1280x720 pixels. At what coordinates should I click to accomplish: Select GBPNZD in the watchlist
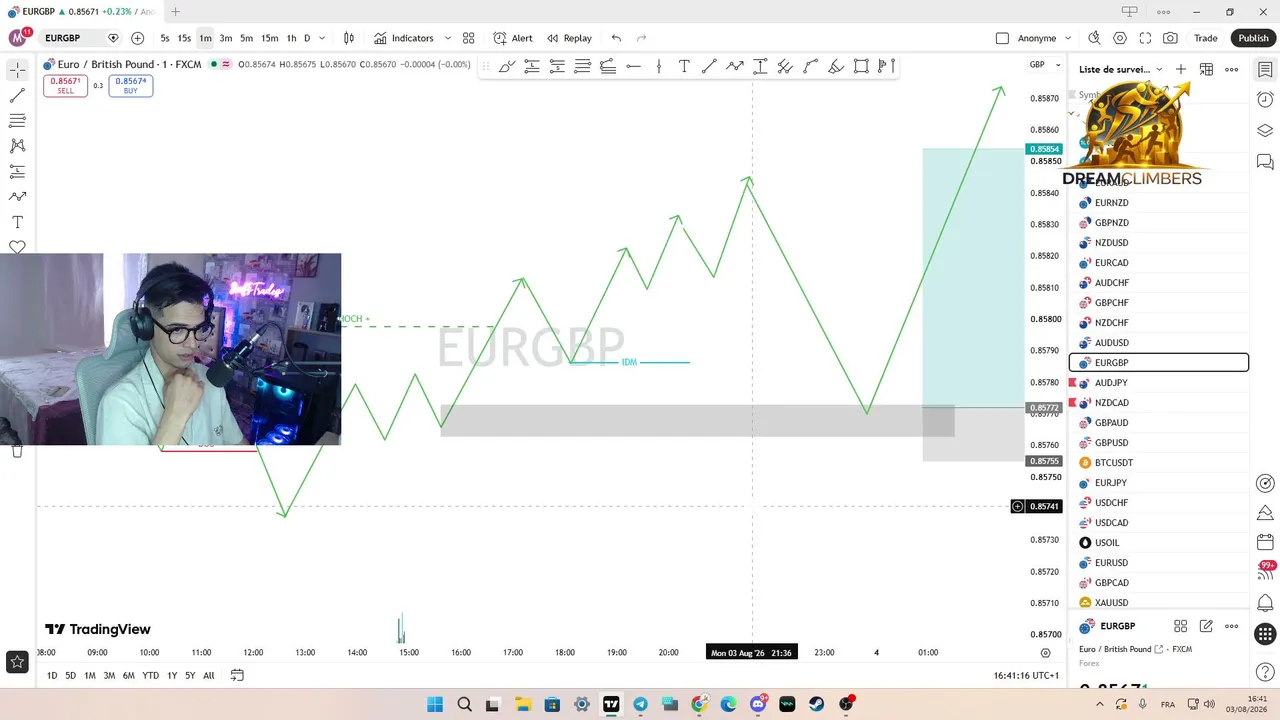pos(1159,223)
